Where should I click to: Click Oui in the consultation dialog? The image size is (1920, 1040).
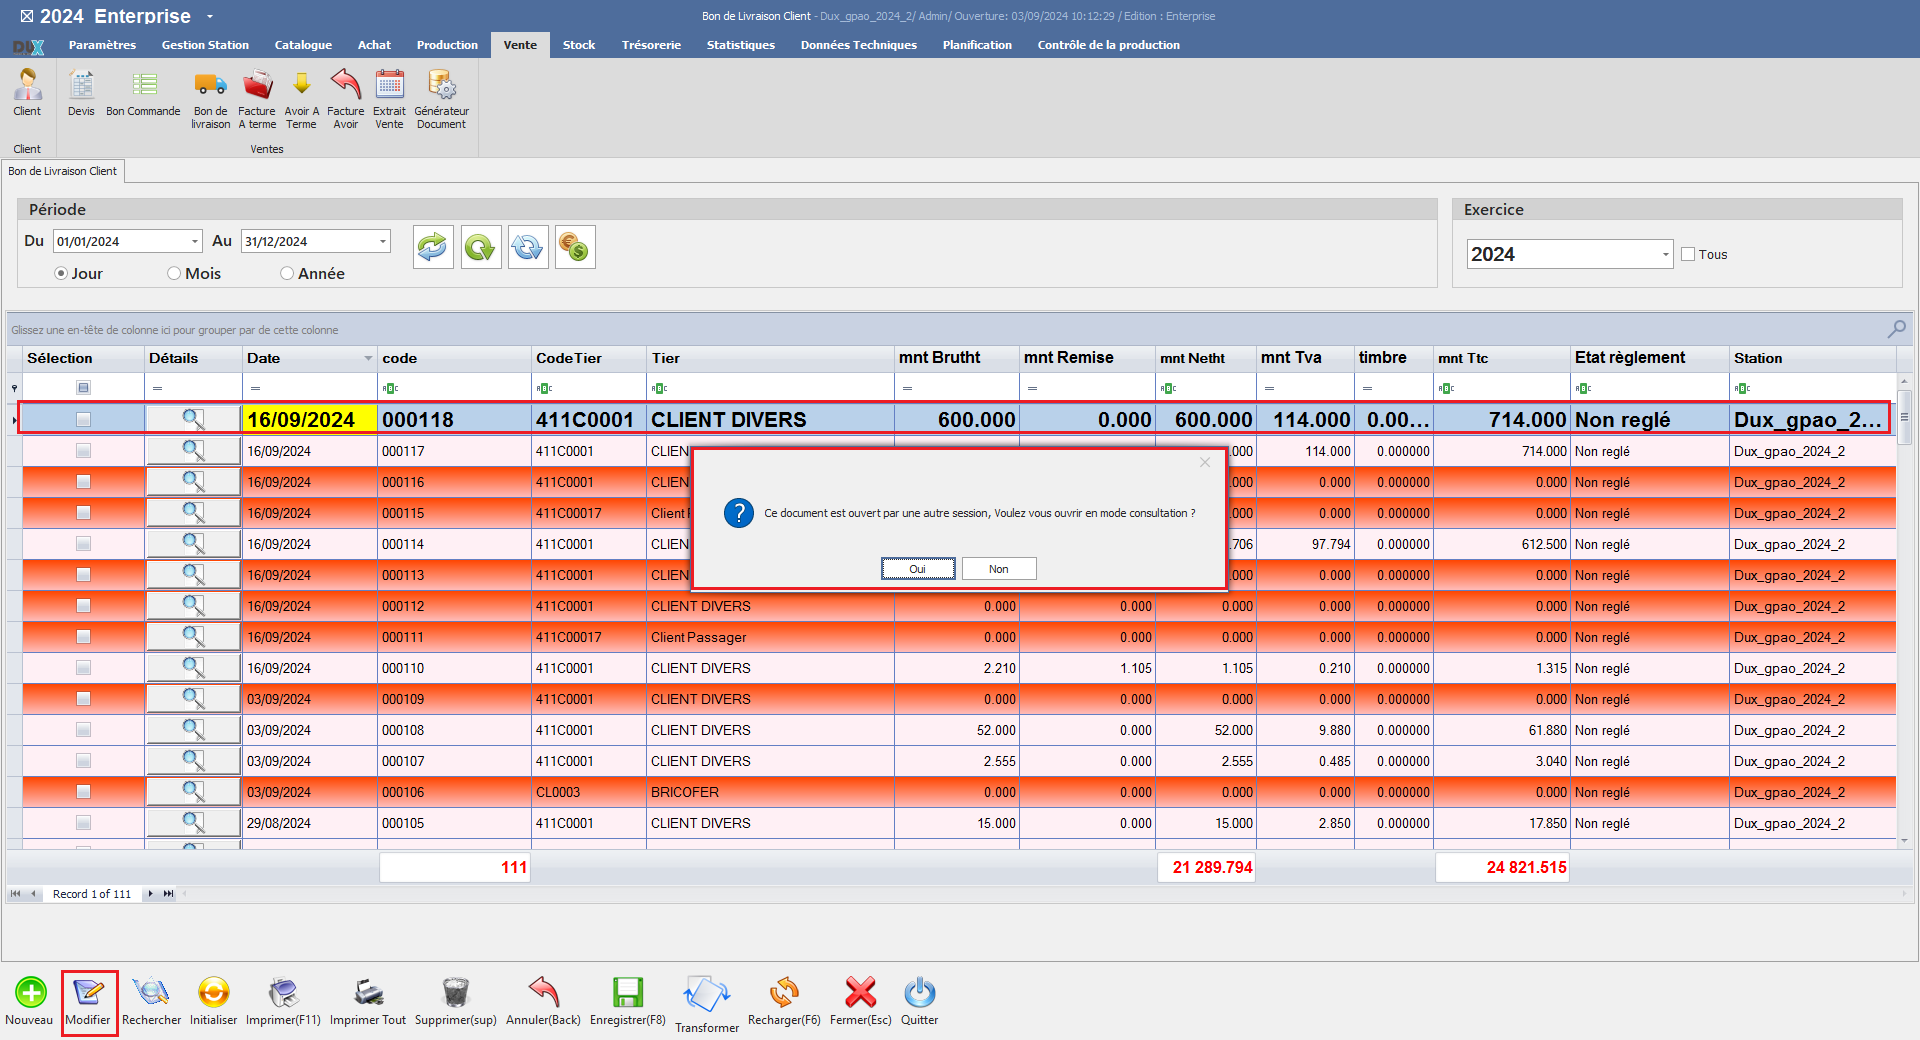pos(918,569)
